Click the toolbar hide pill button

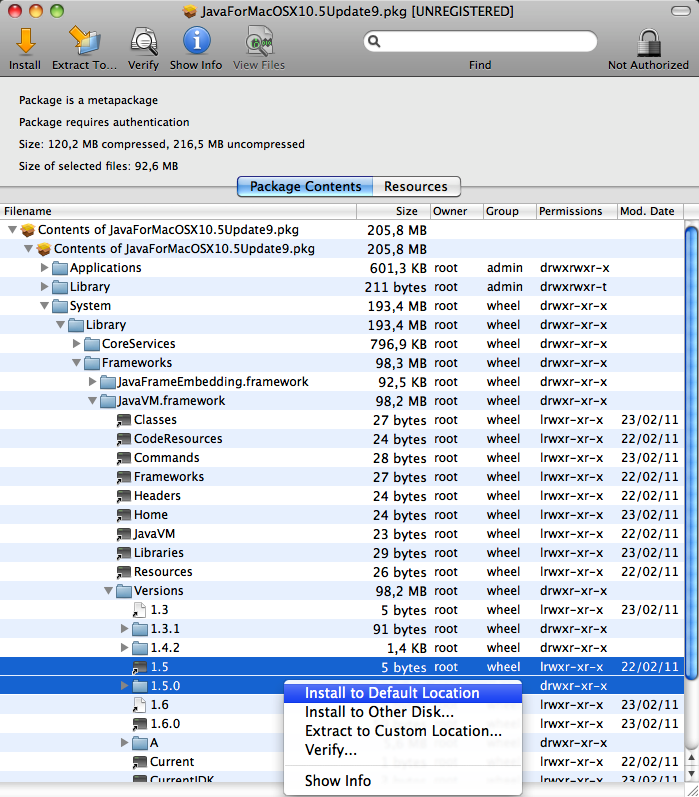680,11
